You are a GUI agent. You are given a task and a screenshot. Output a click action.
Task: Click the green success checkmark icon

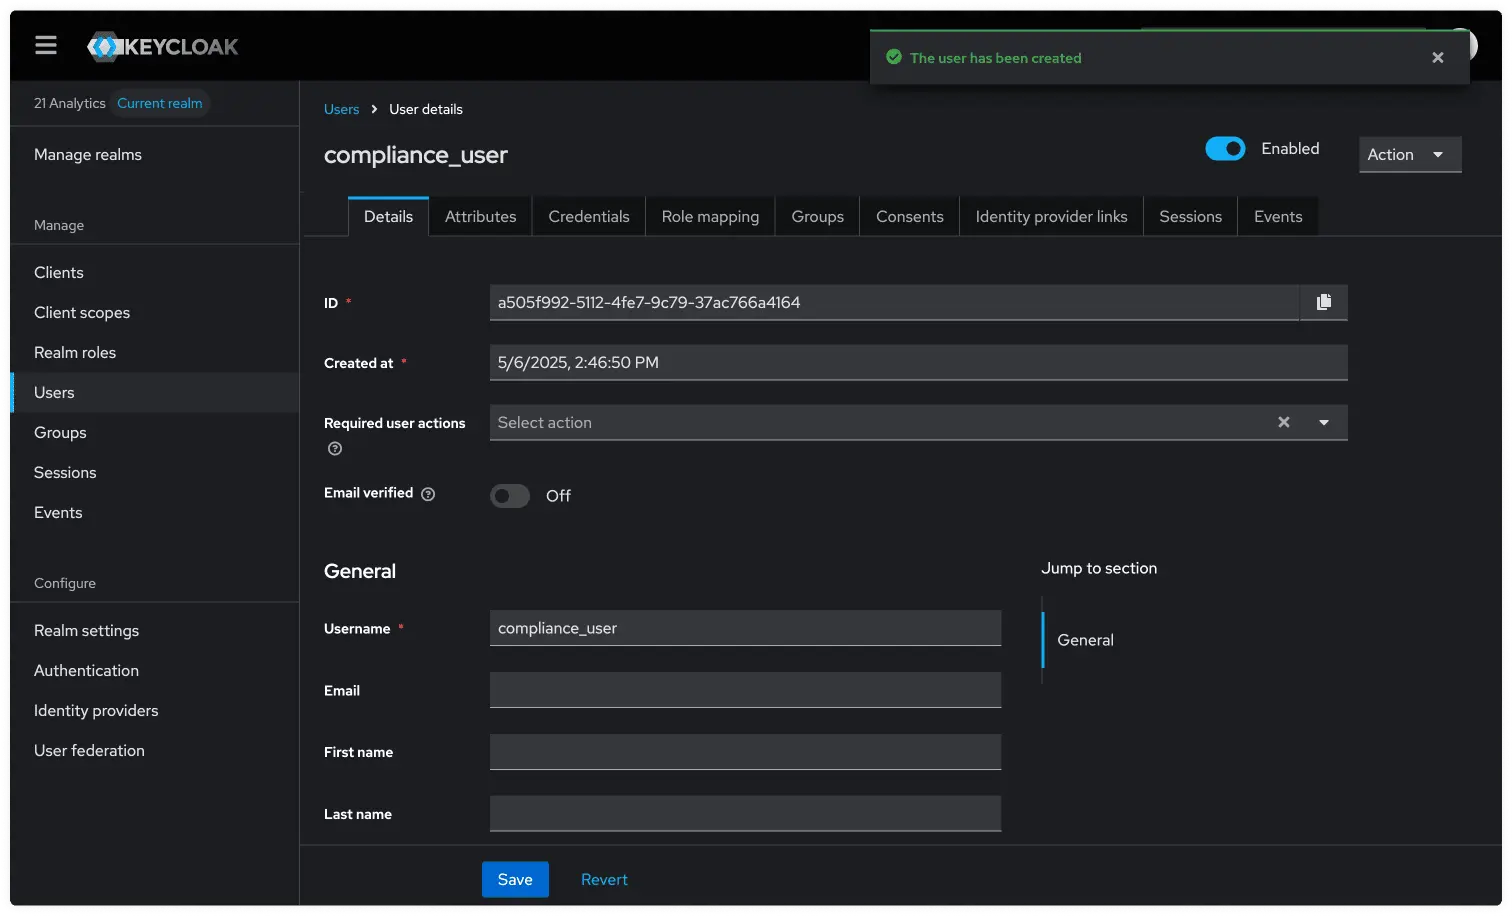[893, 57]
